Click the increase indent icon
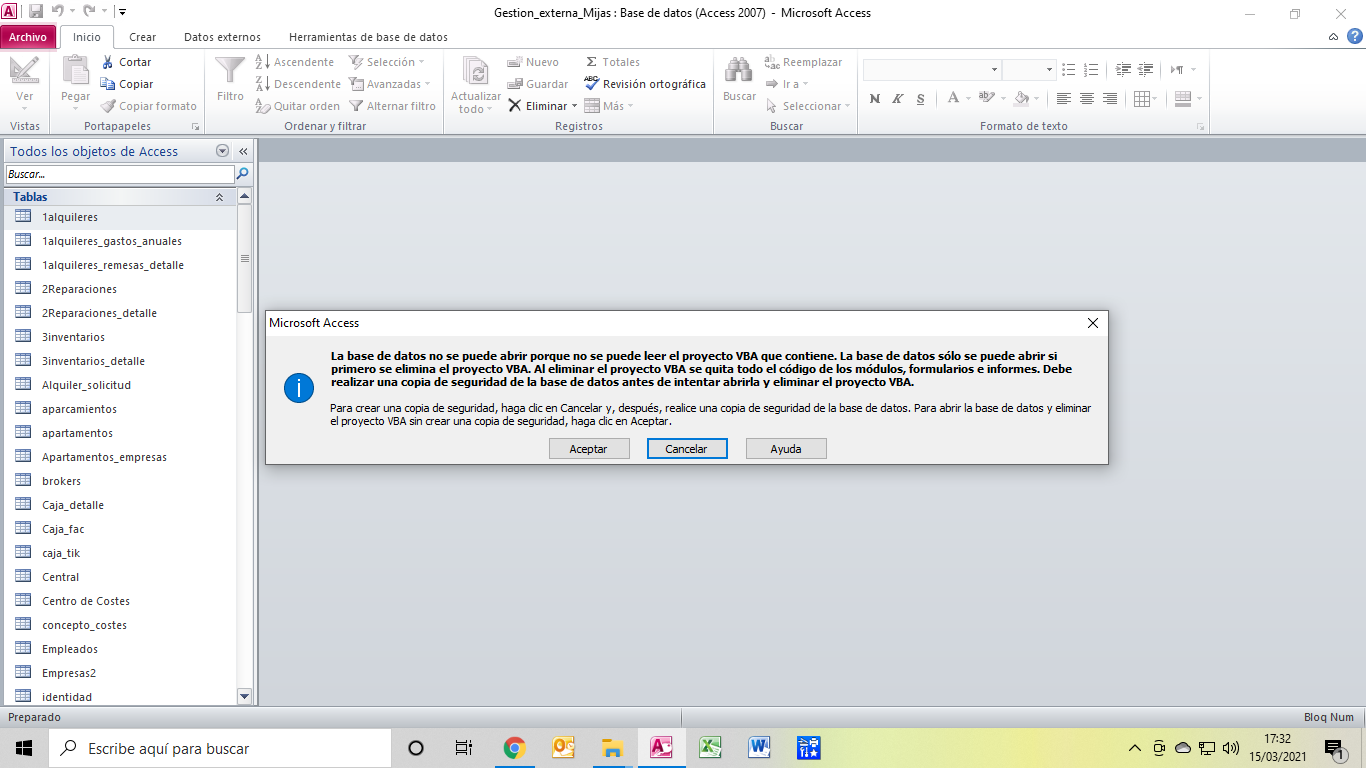Image resolution: width=1366 pixels, height=768 pixels. [1123, 69]
